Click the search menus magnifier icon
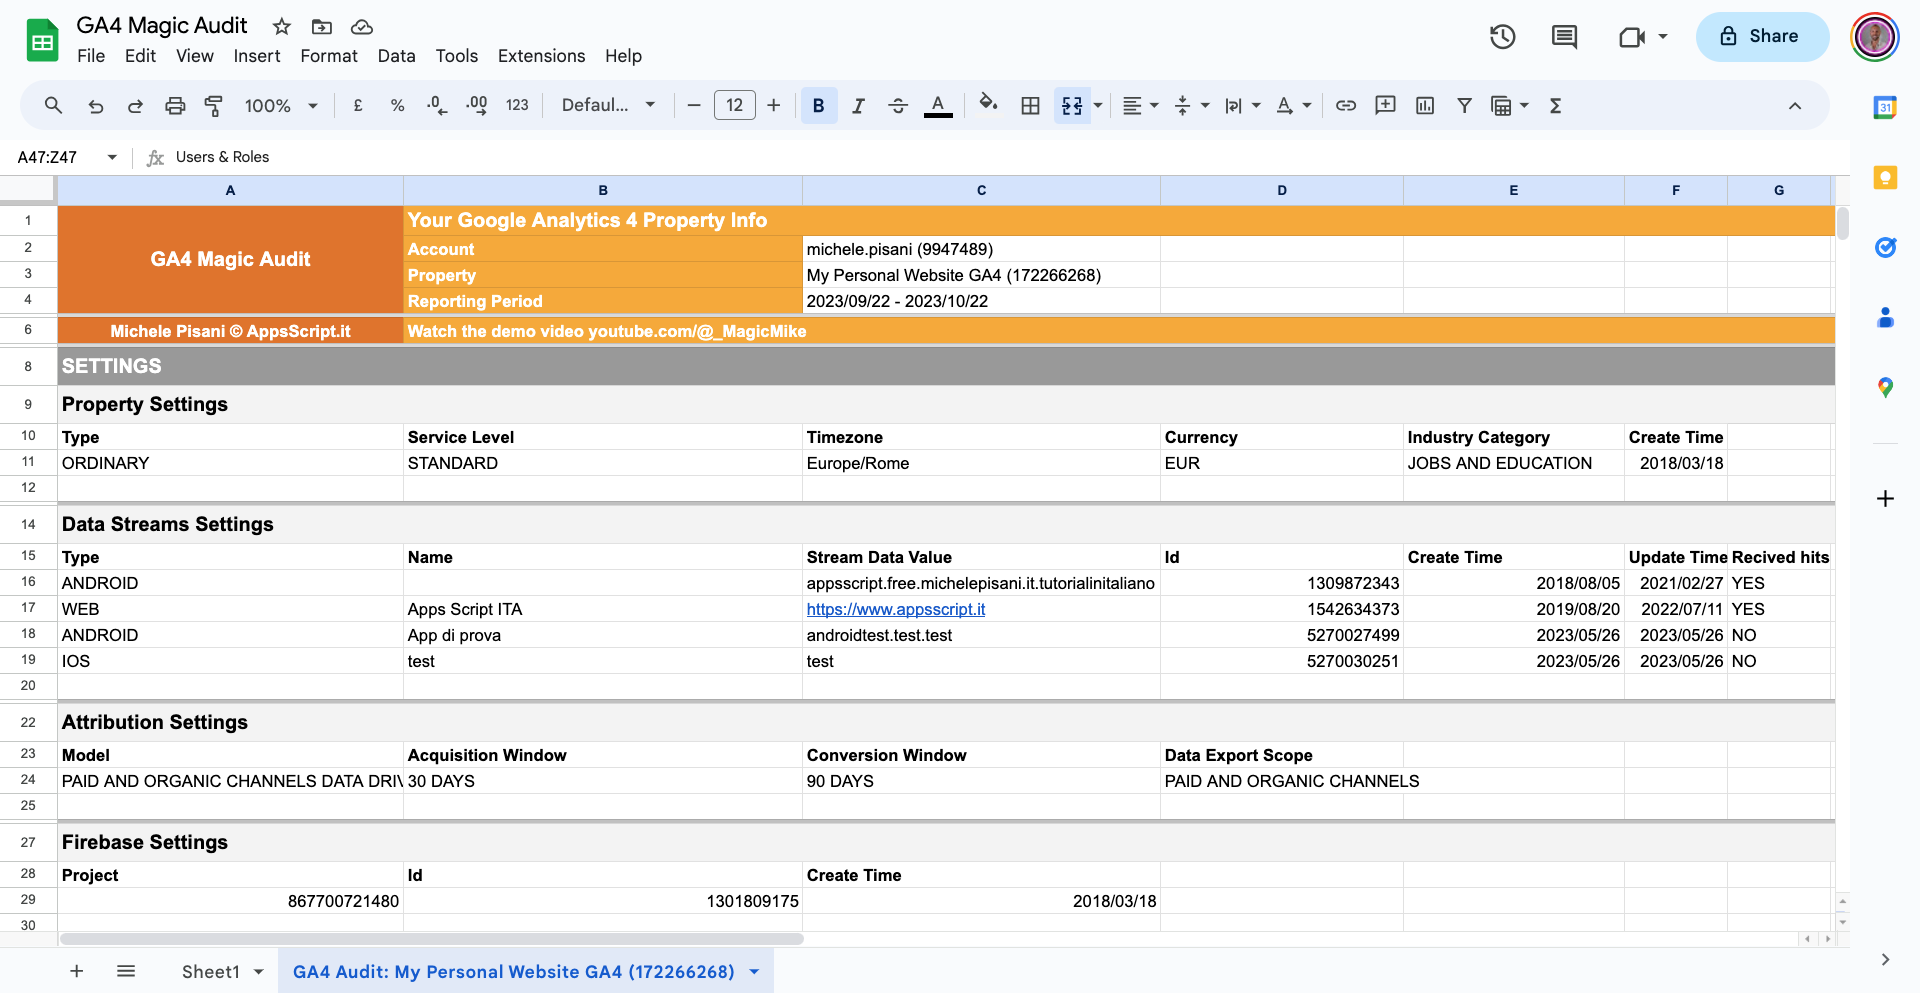Image resolution: width=1920 pixels, height=993 pixels. point(54,105)
